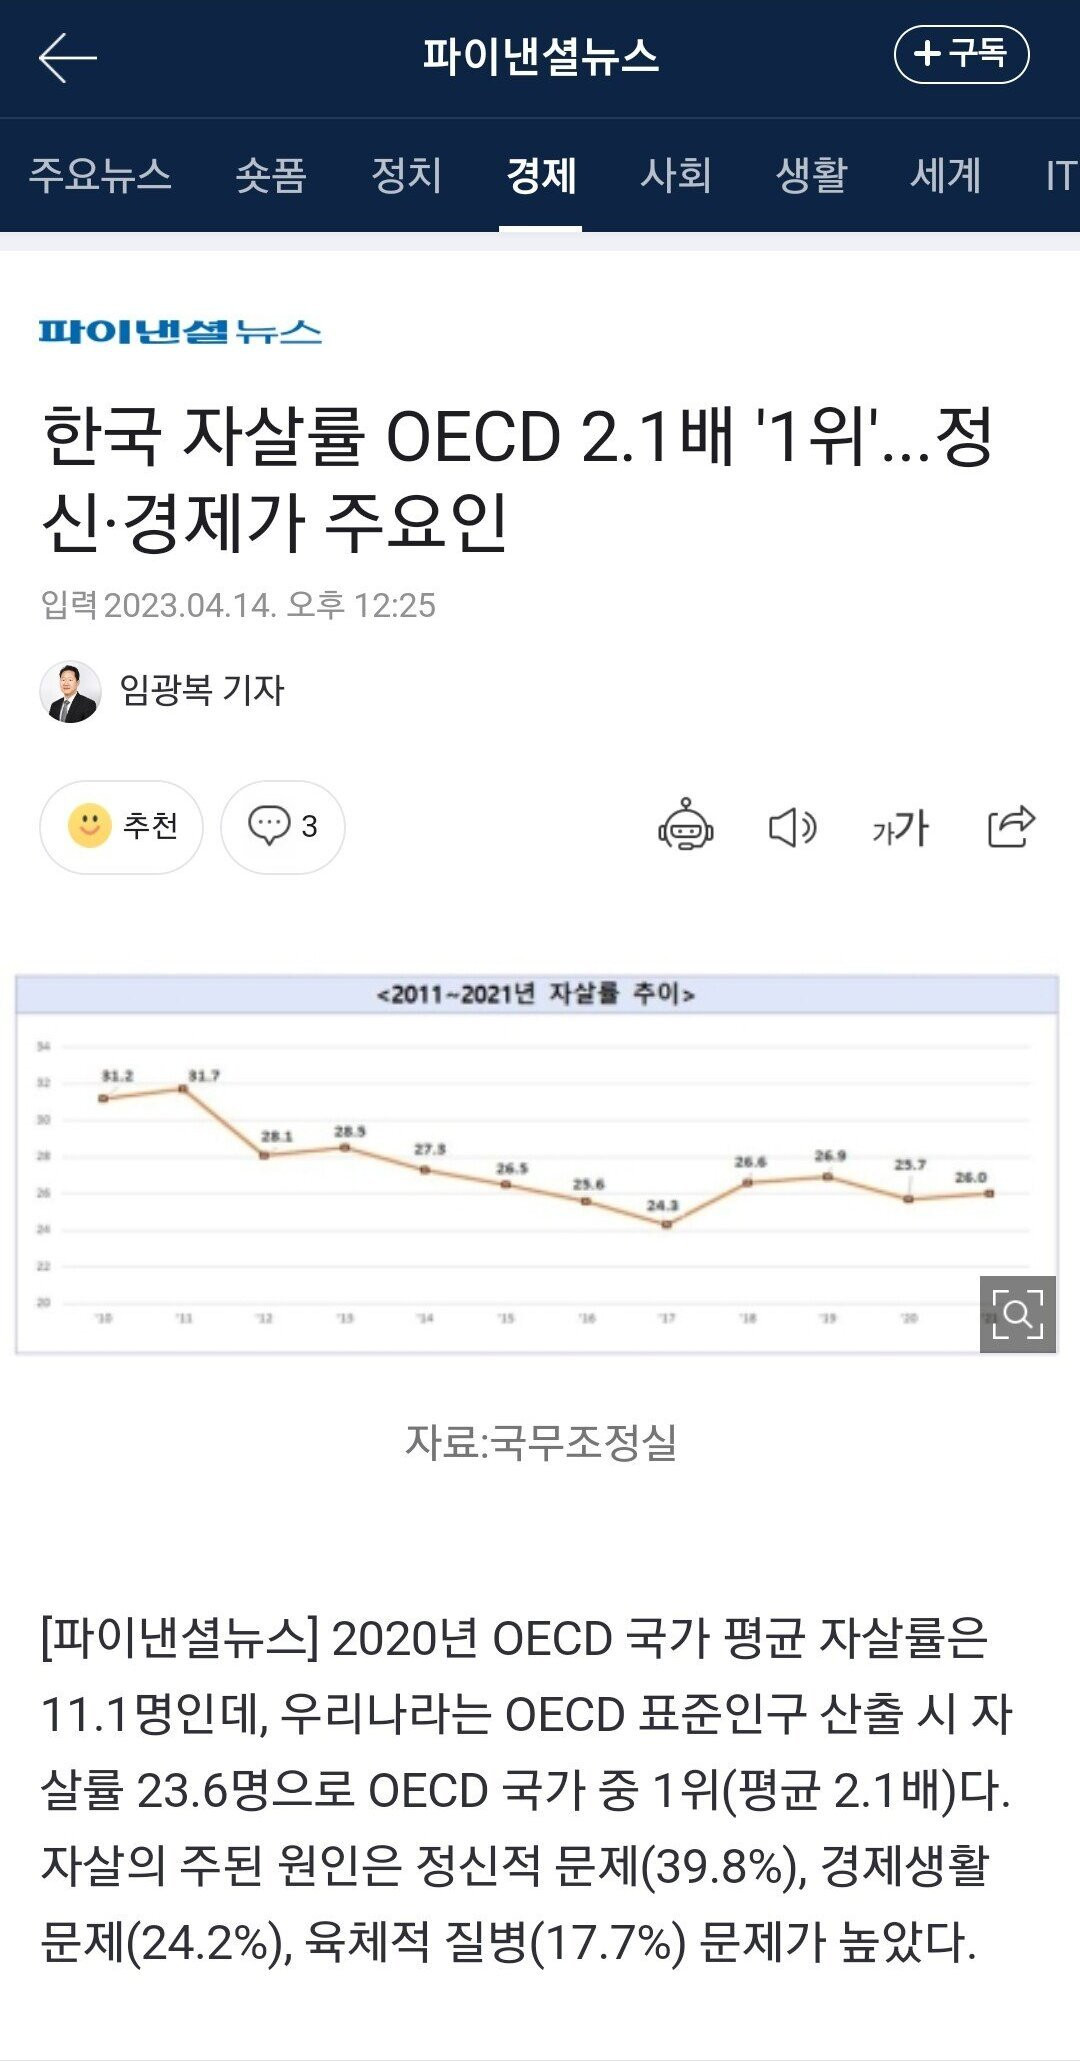
Task: Open the 사회 tab
Action: [676, 176]
